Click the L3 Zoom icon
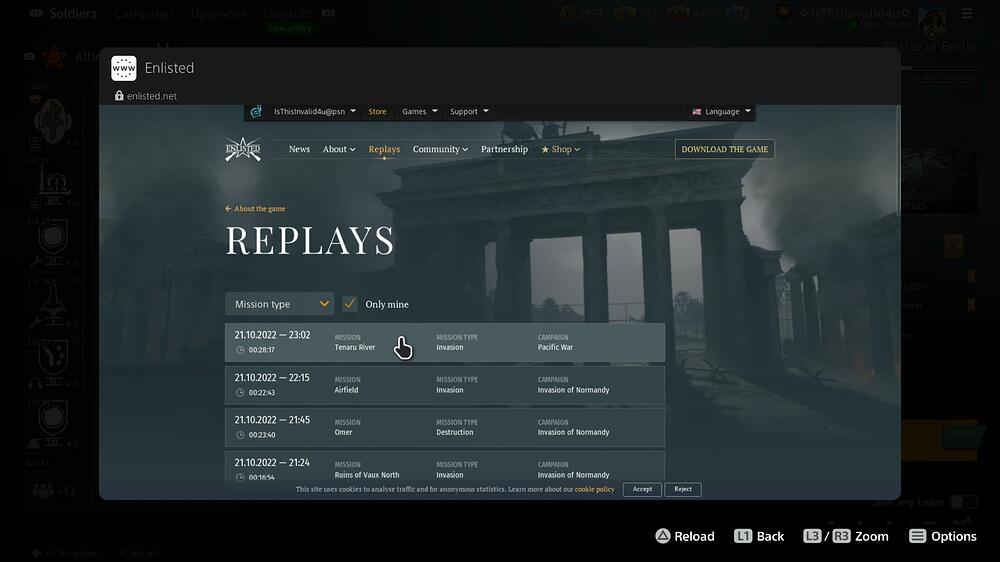The image size is (1000, 562). click(812, 536)
